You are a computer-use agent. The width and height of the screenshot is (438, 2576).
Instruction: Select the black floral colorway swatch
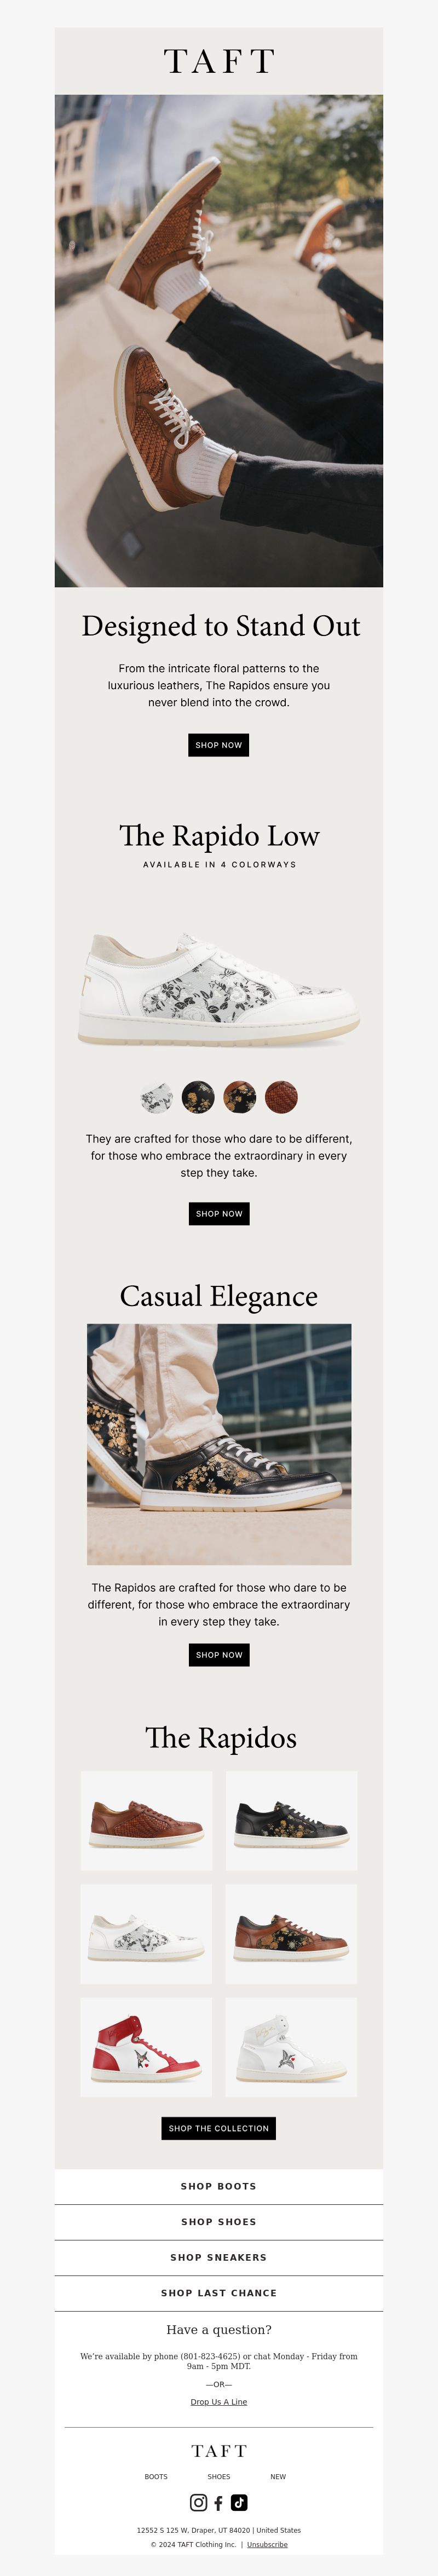click(x=198, y=1097)
